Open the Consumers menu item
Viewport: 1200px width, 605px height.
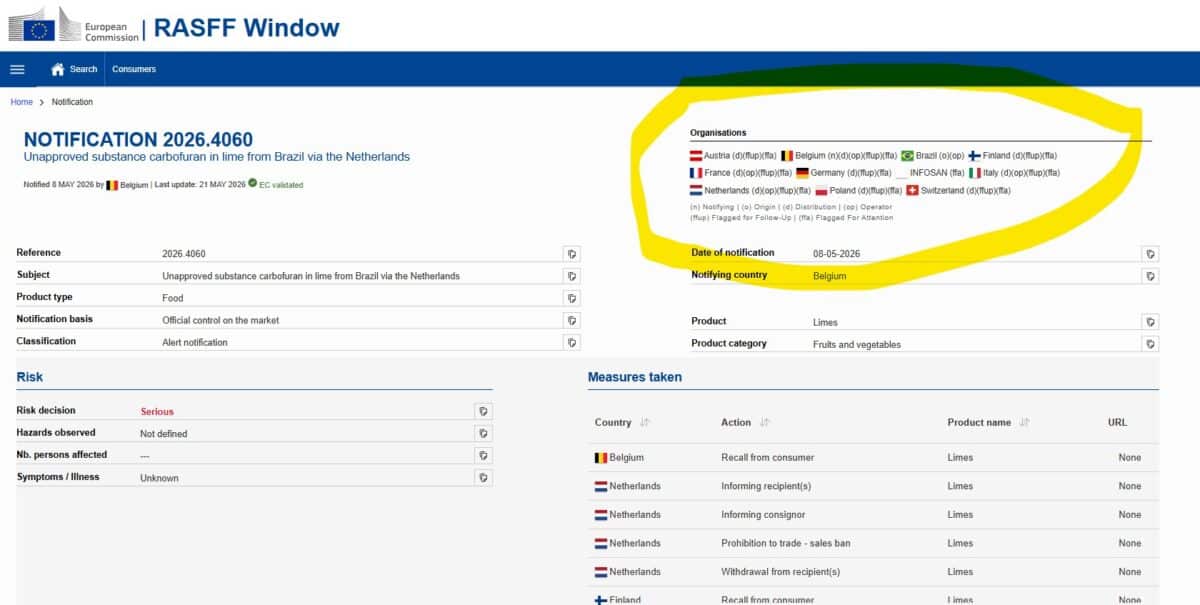[x=134, y=69]
